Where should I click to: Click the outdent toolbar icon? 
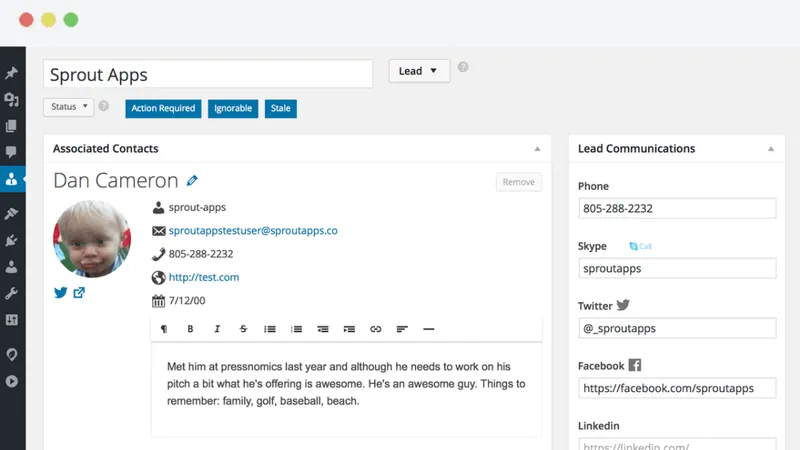[x=323, y=329]
